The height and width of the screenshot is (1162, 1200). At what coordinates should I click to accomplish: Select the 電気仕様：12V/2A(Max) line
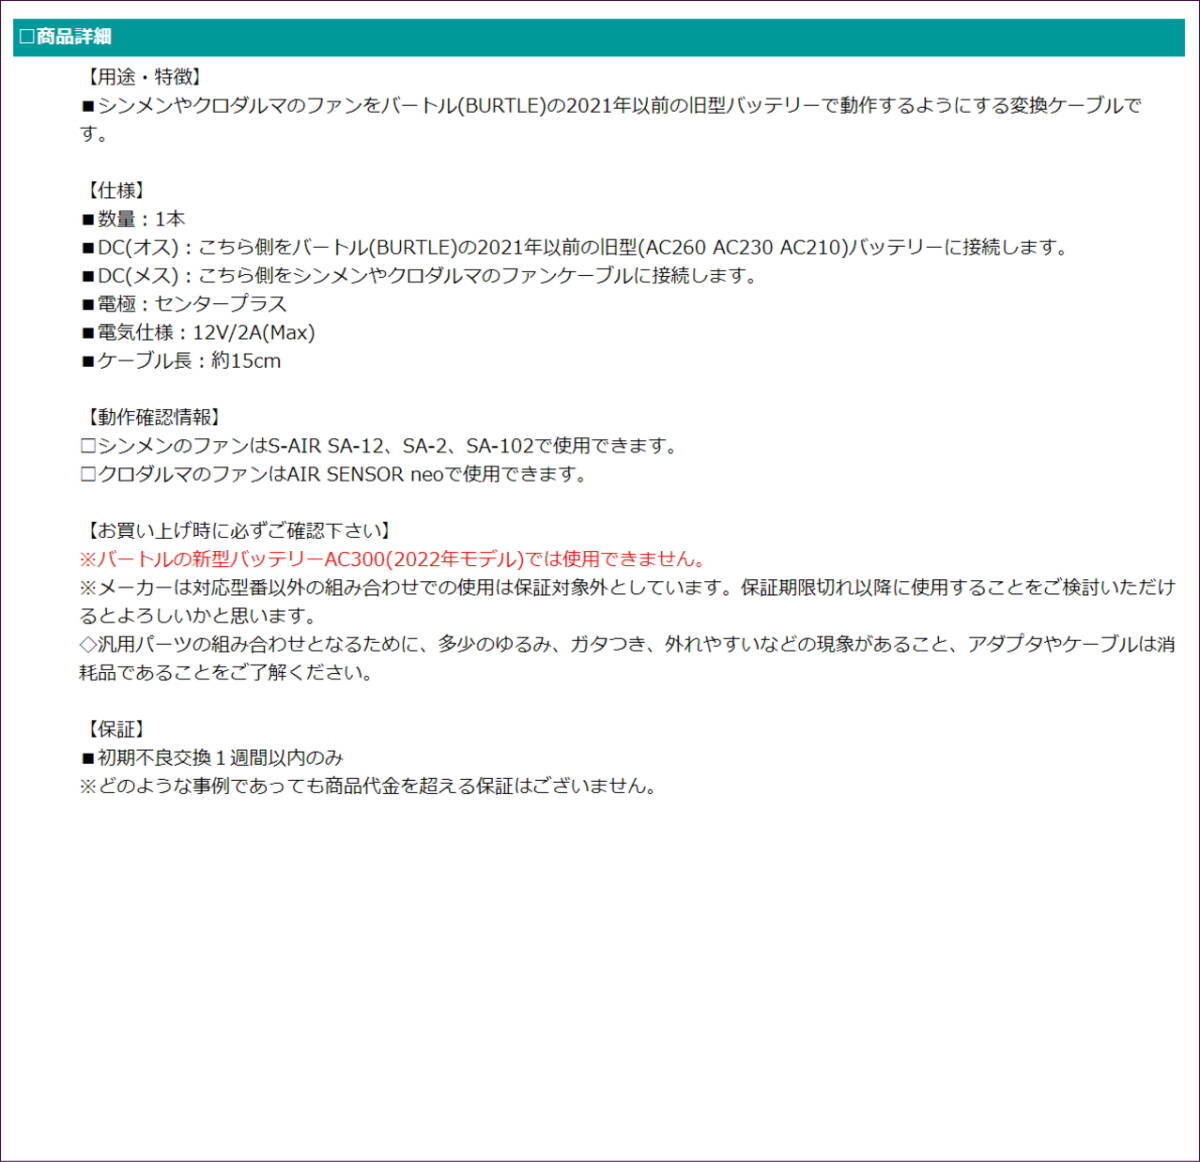[198, 332]
